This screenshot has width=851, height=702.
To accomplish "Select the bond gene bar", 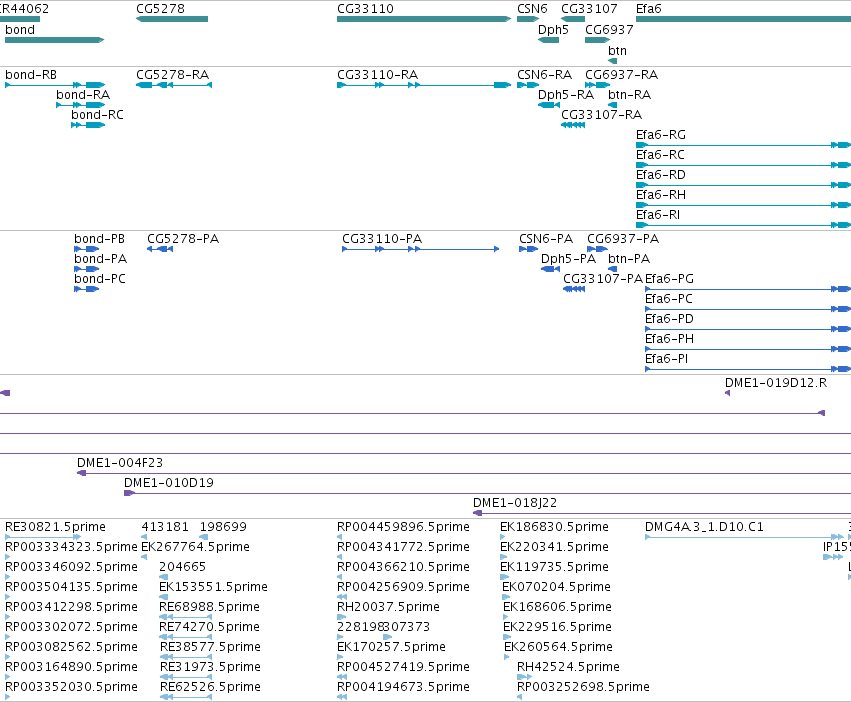I will tap(54, 40).
